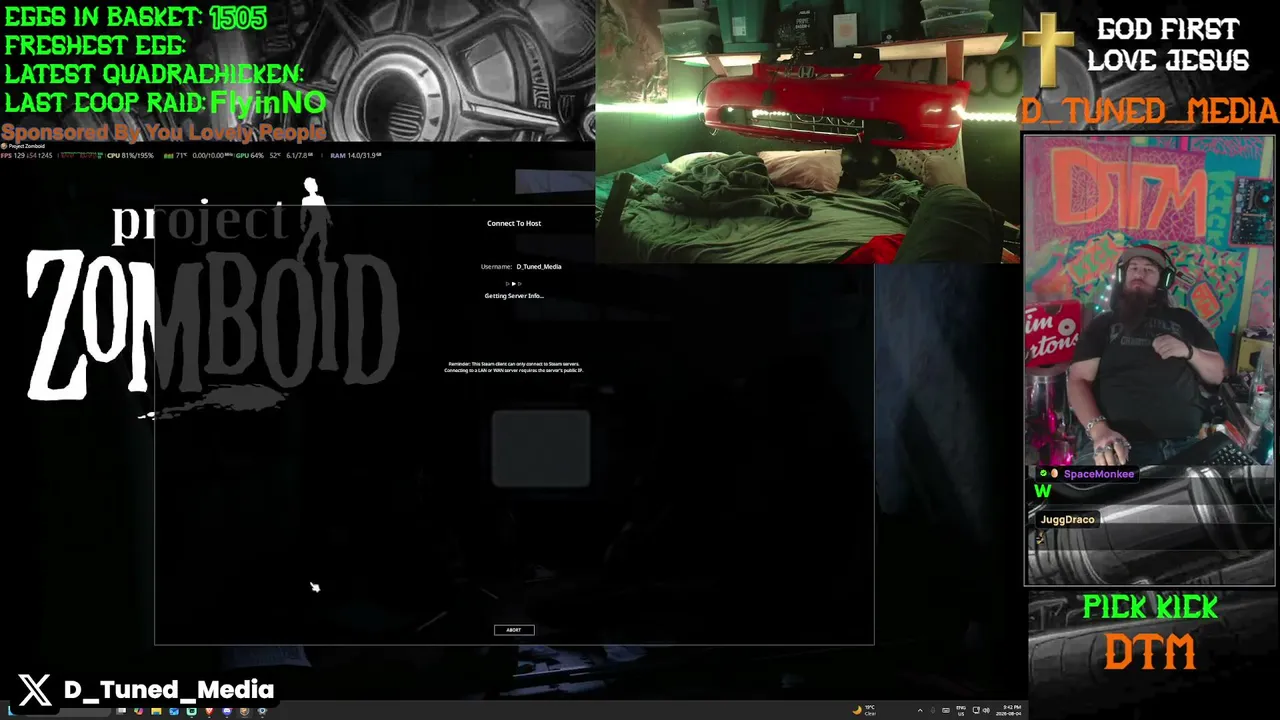Switch the ENG US input language

(x=961, y=711)
